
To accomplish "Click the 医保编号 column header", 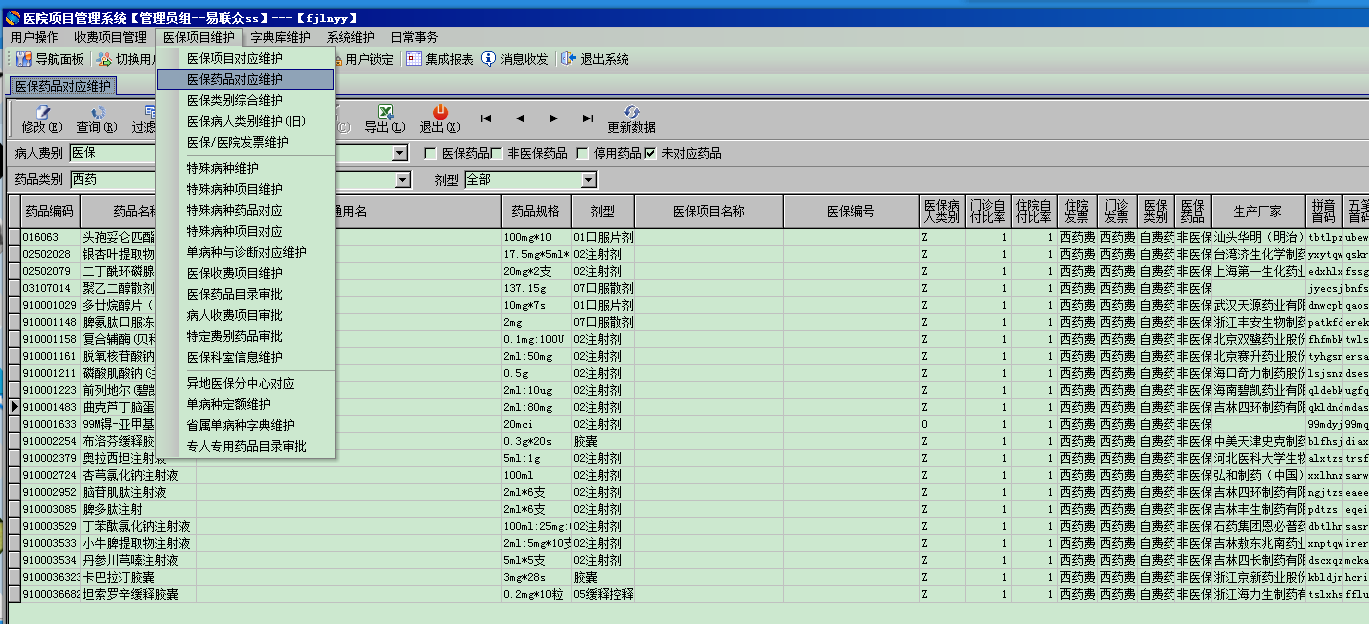I will pyautogui.click(x=851, y=212).
